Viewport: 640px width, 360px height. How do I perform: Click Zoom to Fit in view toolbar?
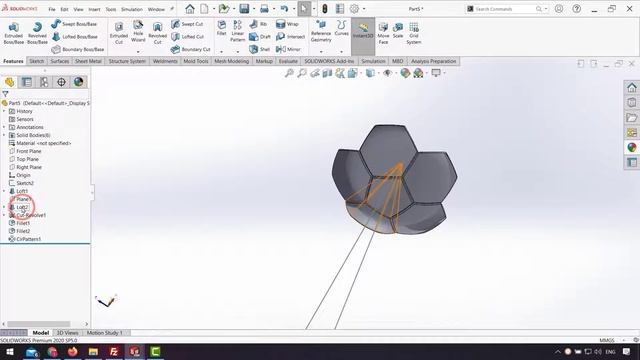(289, 73)
